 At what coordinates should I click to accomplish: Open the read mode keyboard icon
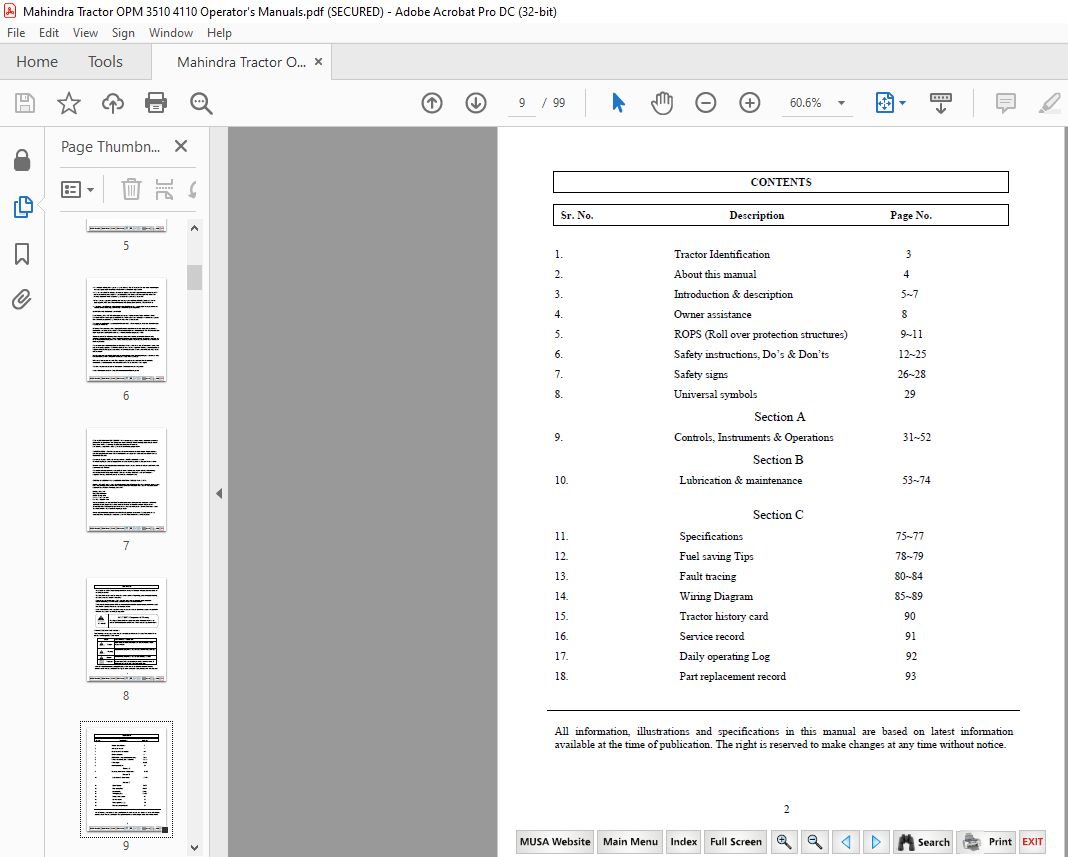(941, 103)
